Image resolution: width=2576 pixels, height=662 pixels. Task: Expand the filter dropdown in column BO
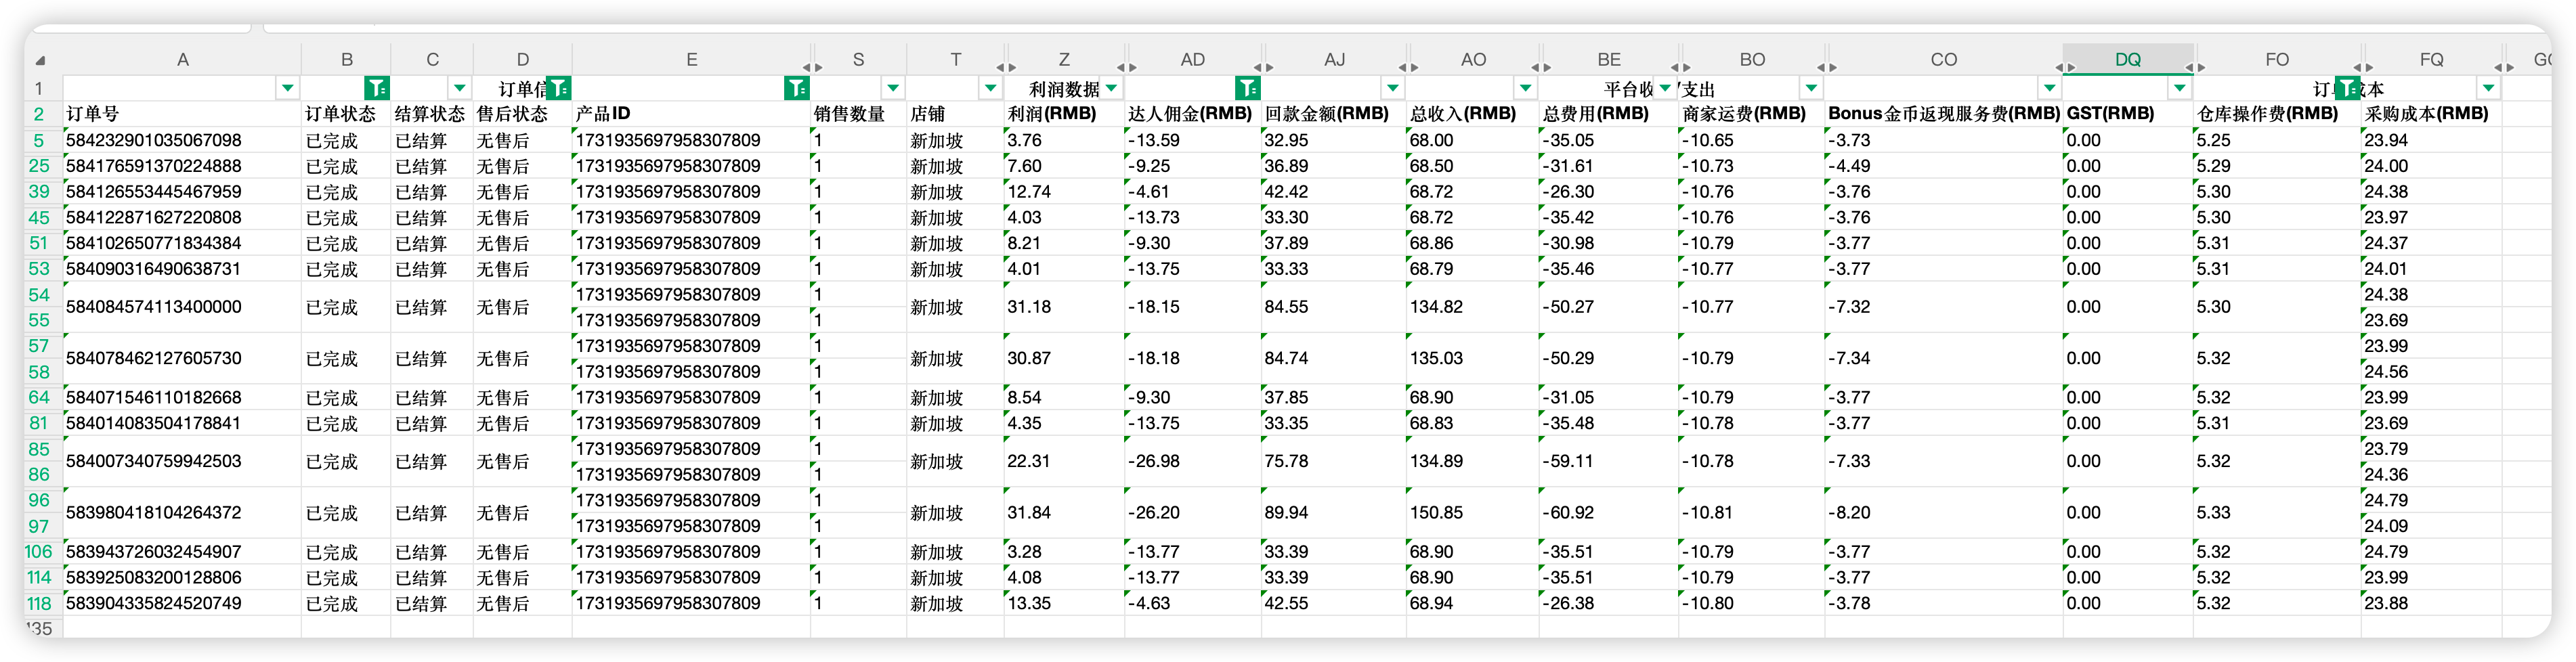(x=1811, y=88)
